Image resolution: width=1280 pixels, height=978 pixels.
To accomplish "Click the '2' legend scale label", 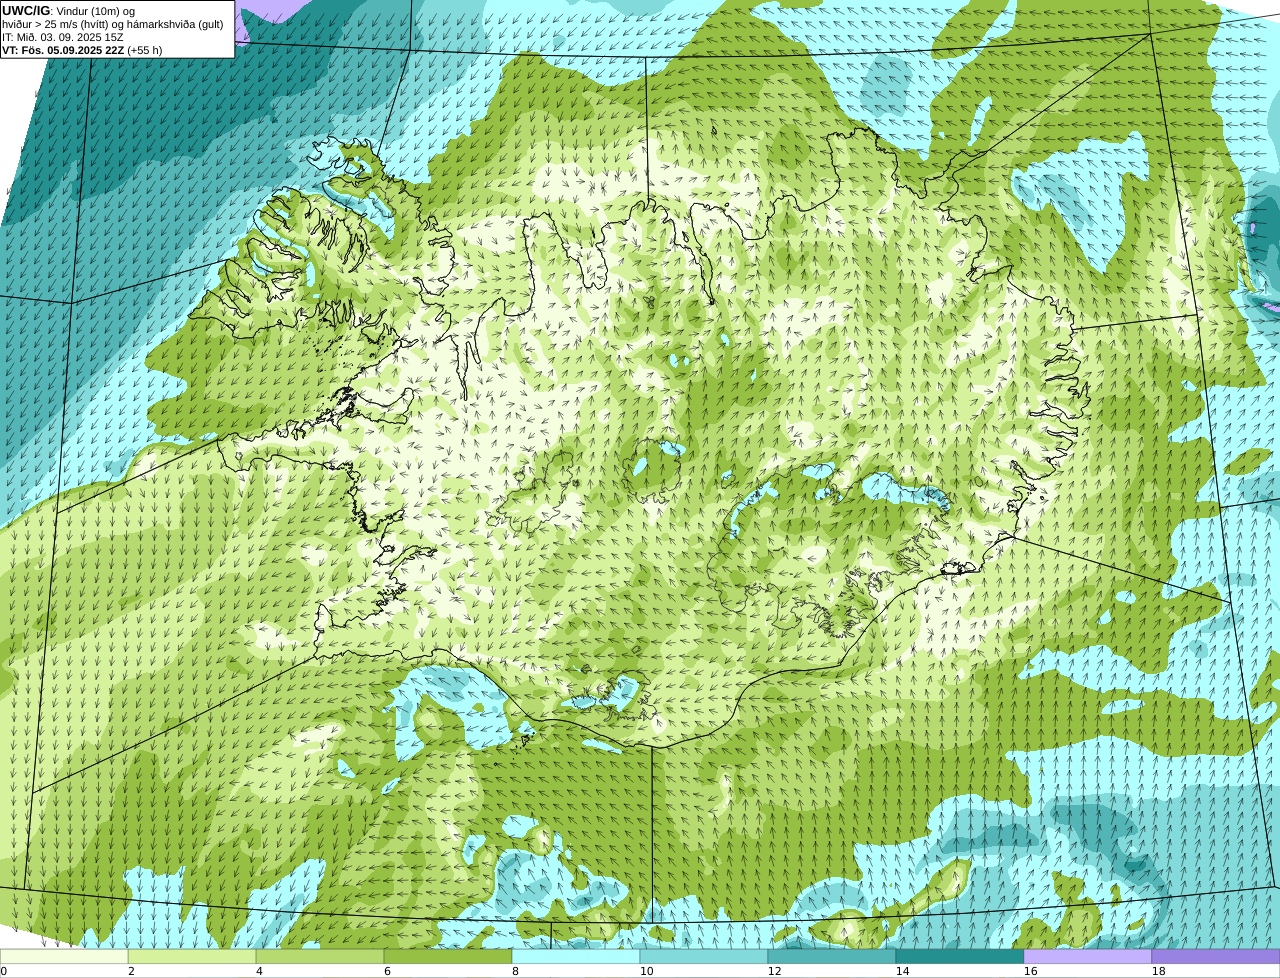I will click(x=131, y=971).
